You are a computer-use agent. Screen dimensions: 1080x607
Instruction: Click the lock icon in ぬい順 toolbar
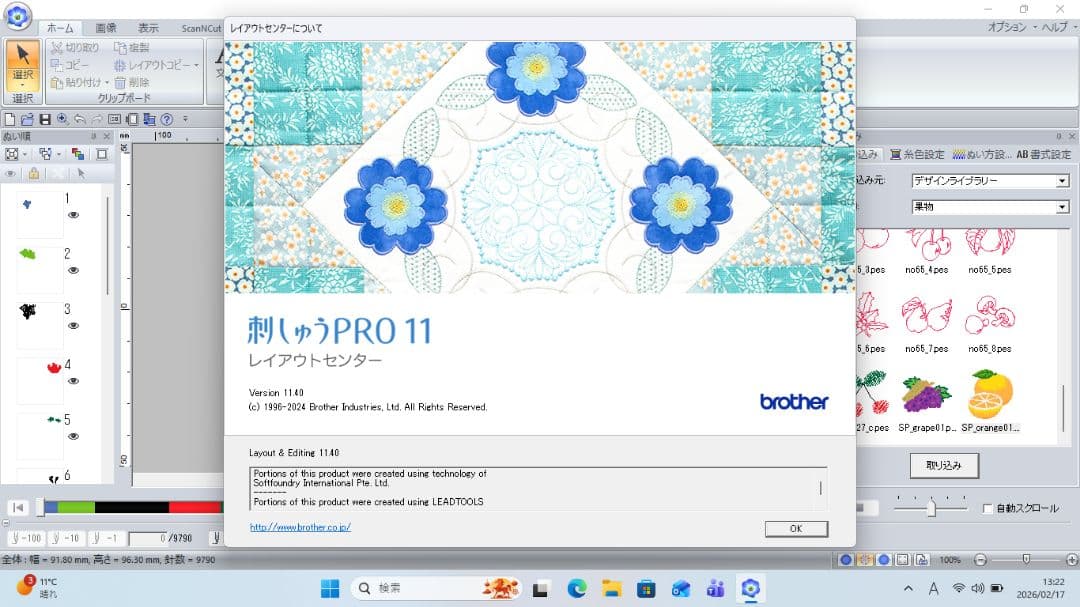click(33, 174)
